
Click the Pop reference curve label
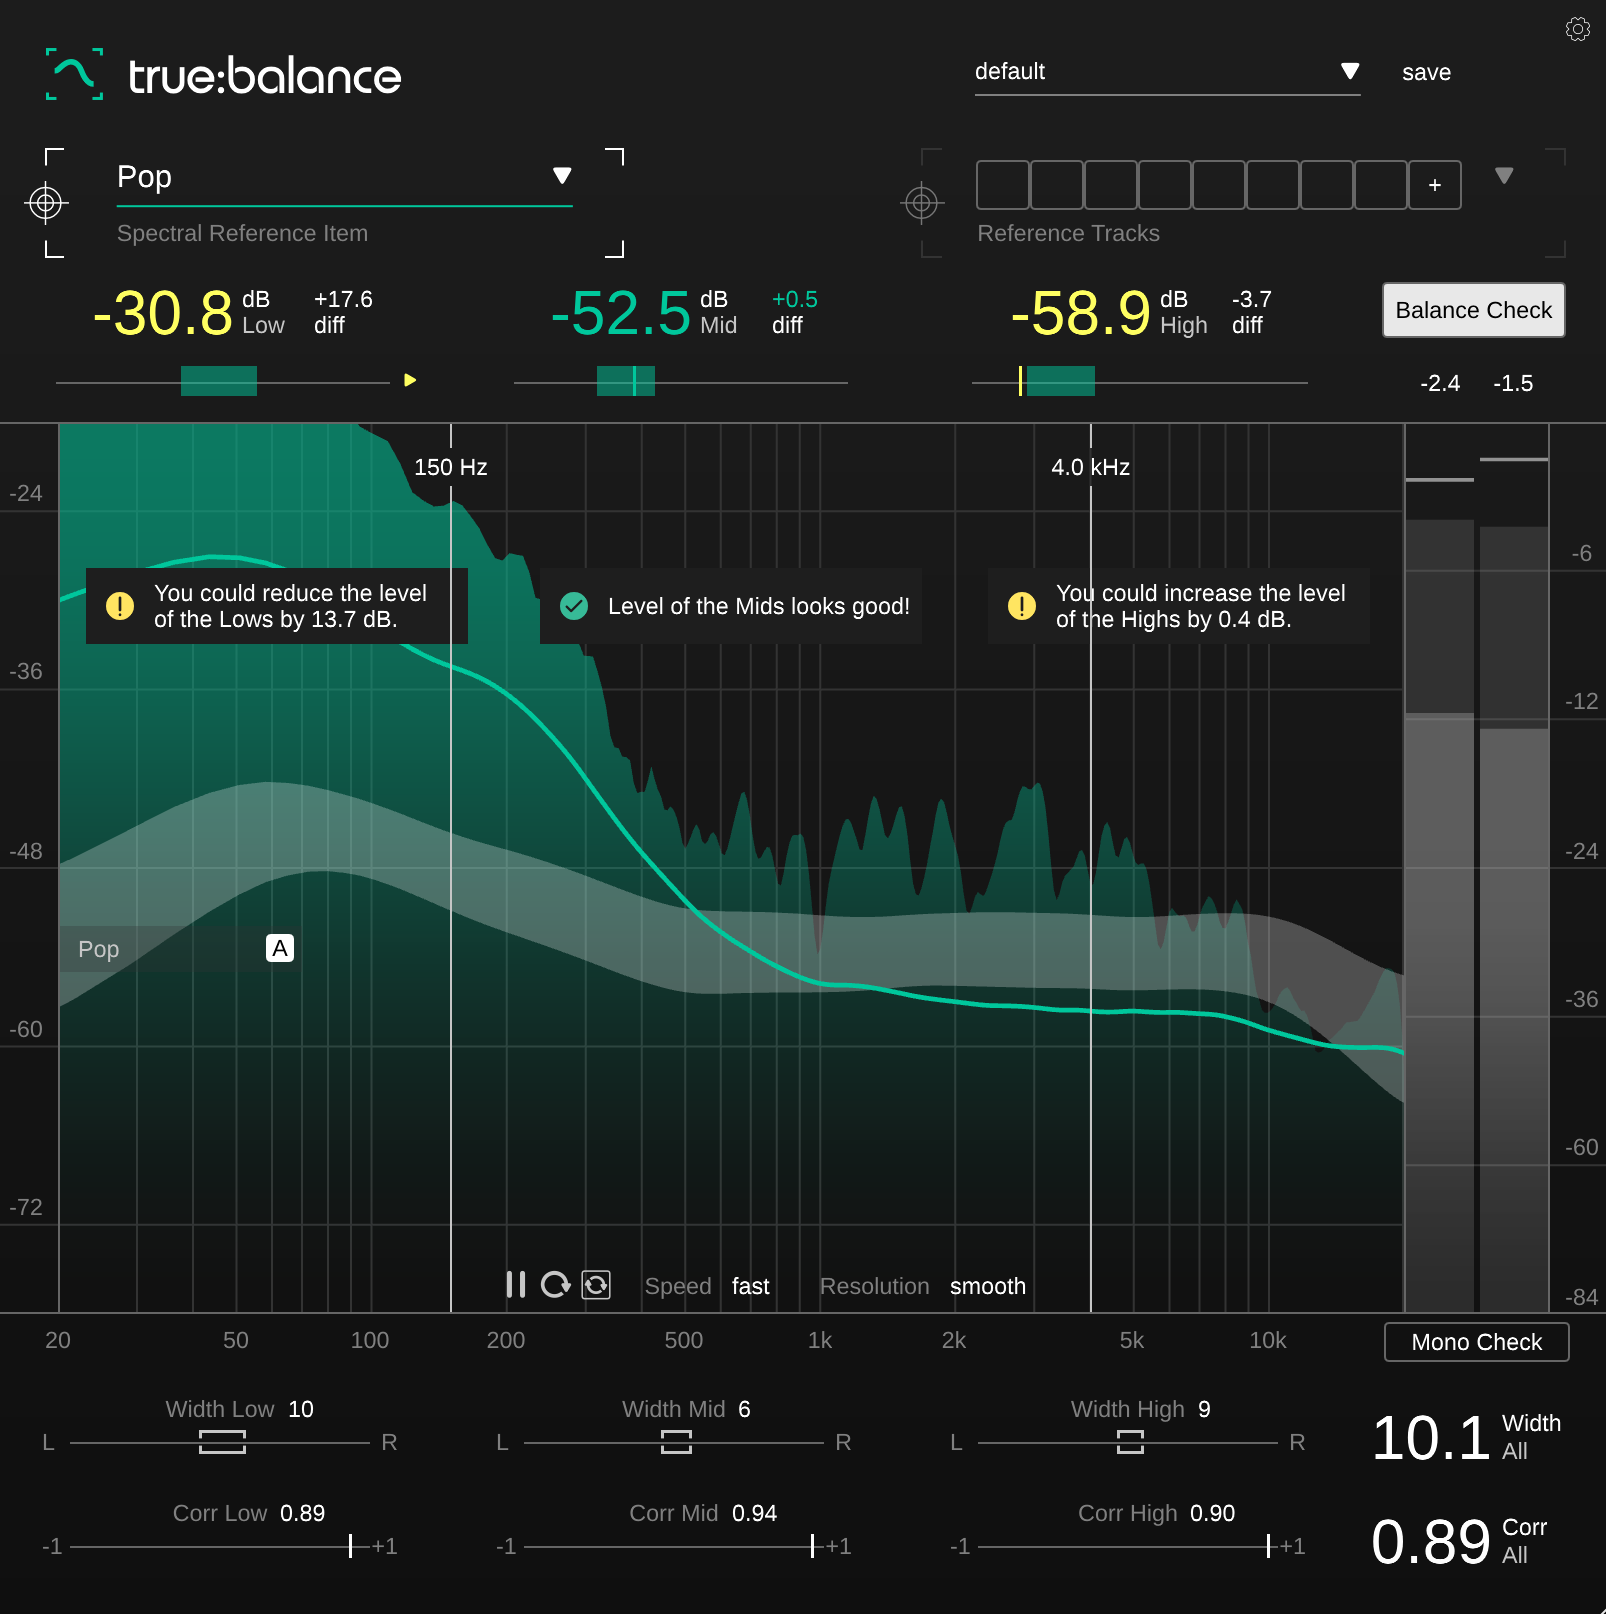click(99, 949)
